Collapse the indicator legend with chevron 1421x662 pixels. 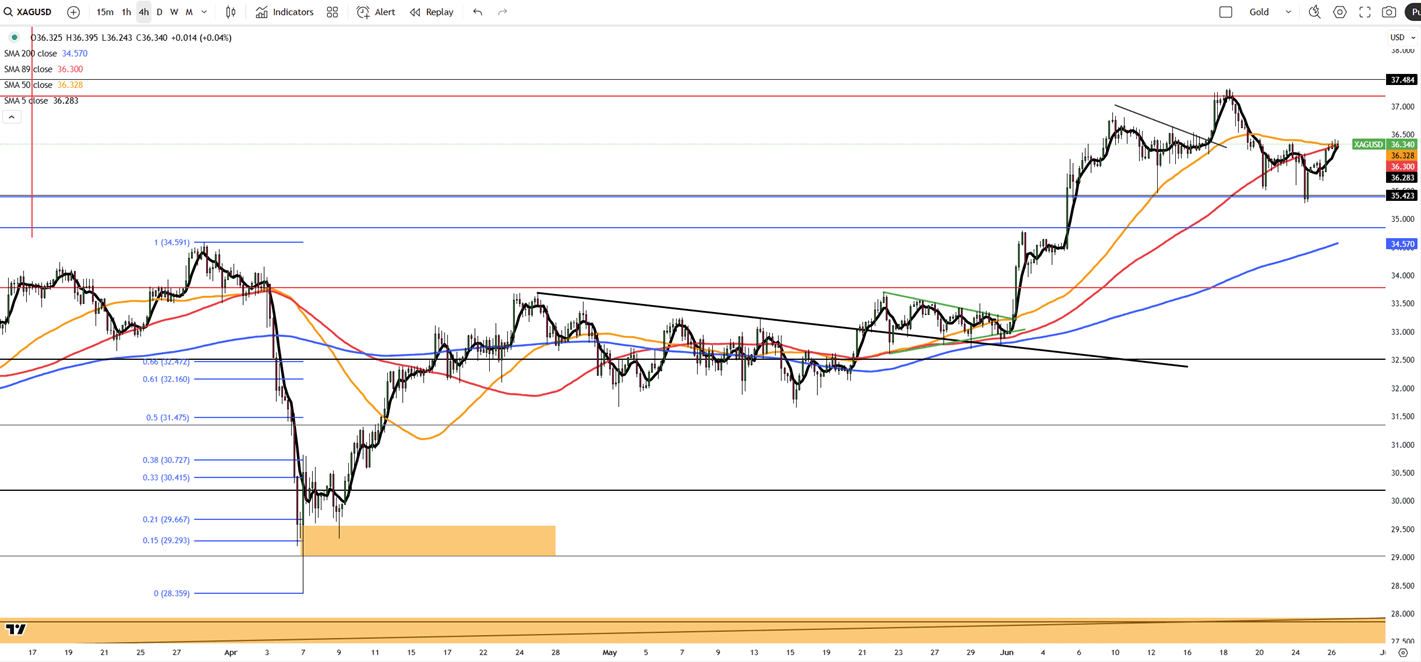11,117
